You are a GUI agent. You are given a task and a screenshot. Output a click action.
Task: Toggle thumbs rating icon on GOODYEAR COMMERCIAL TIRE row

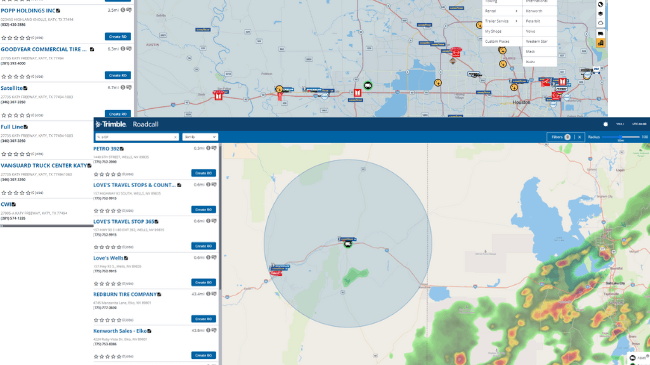129,49
